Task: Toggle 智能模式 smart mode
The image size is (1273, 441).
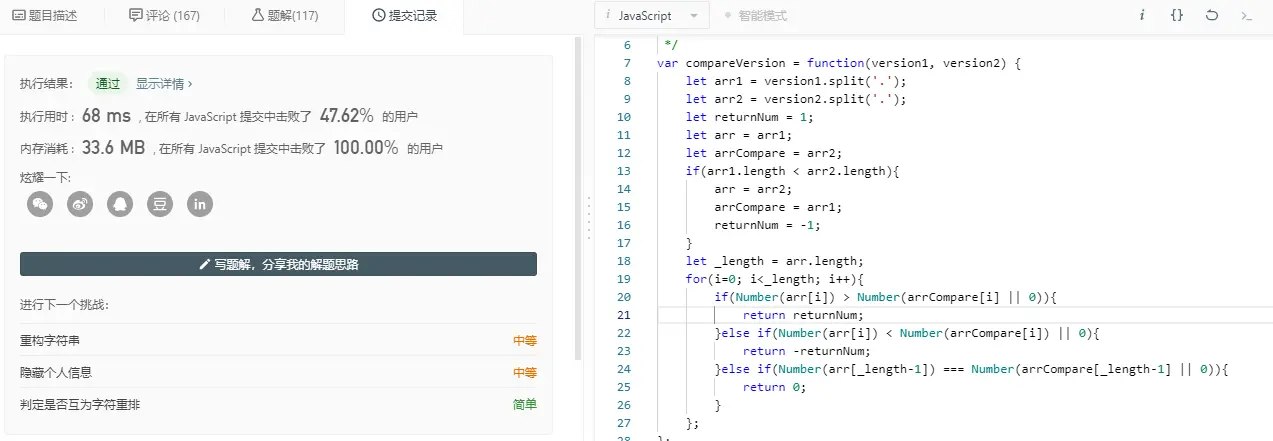Action: click(754, 16)
